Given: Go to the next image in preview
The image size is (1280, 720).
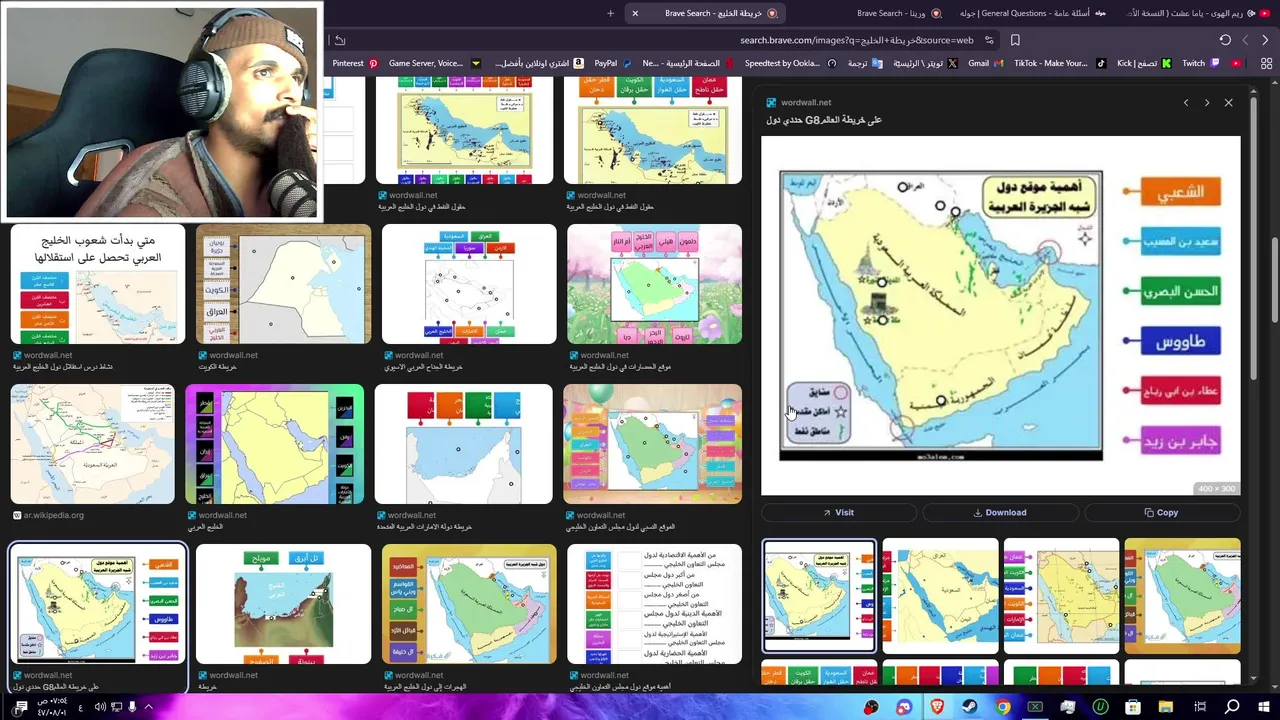Looking at the screenshot, I should tap(1207, 102).
